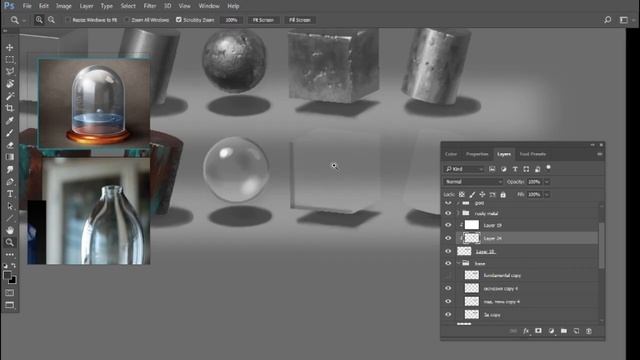The height and width of the screenshot is (360, 640).
Task: Create a new layer icon
Action: [x=576, y=331]
